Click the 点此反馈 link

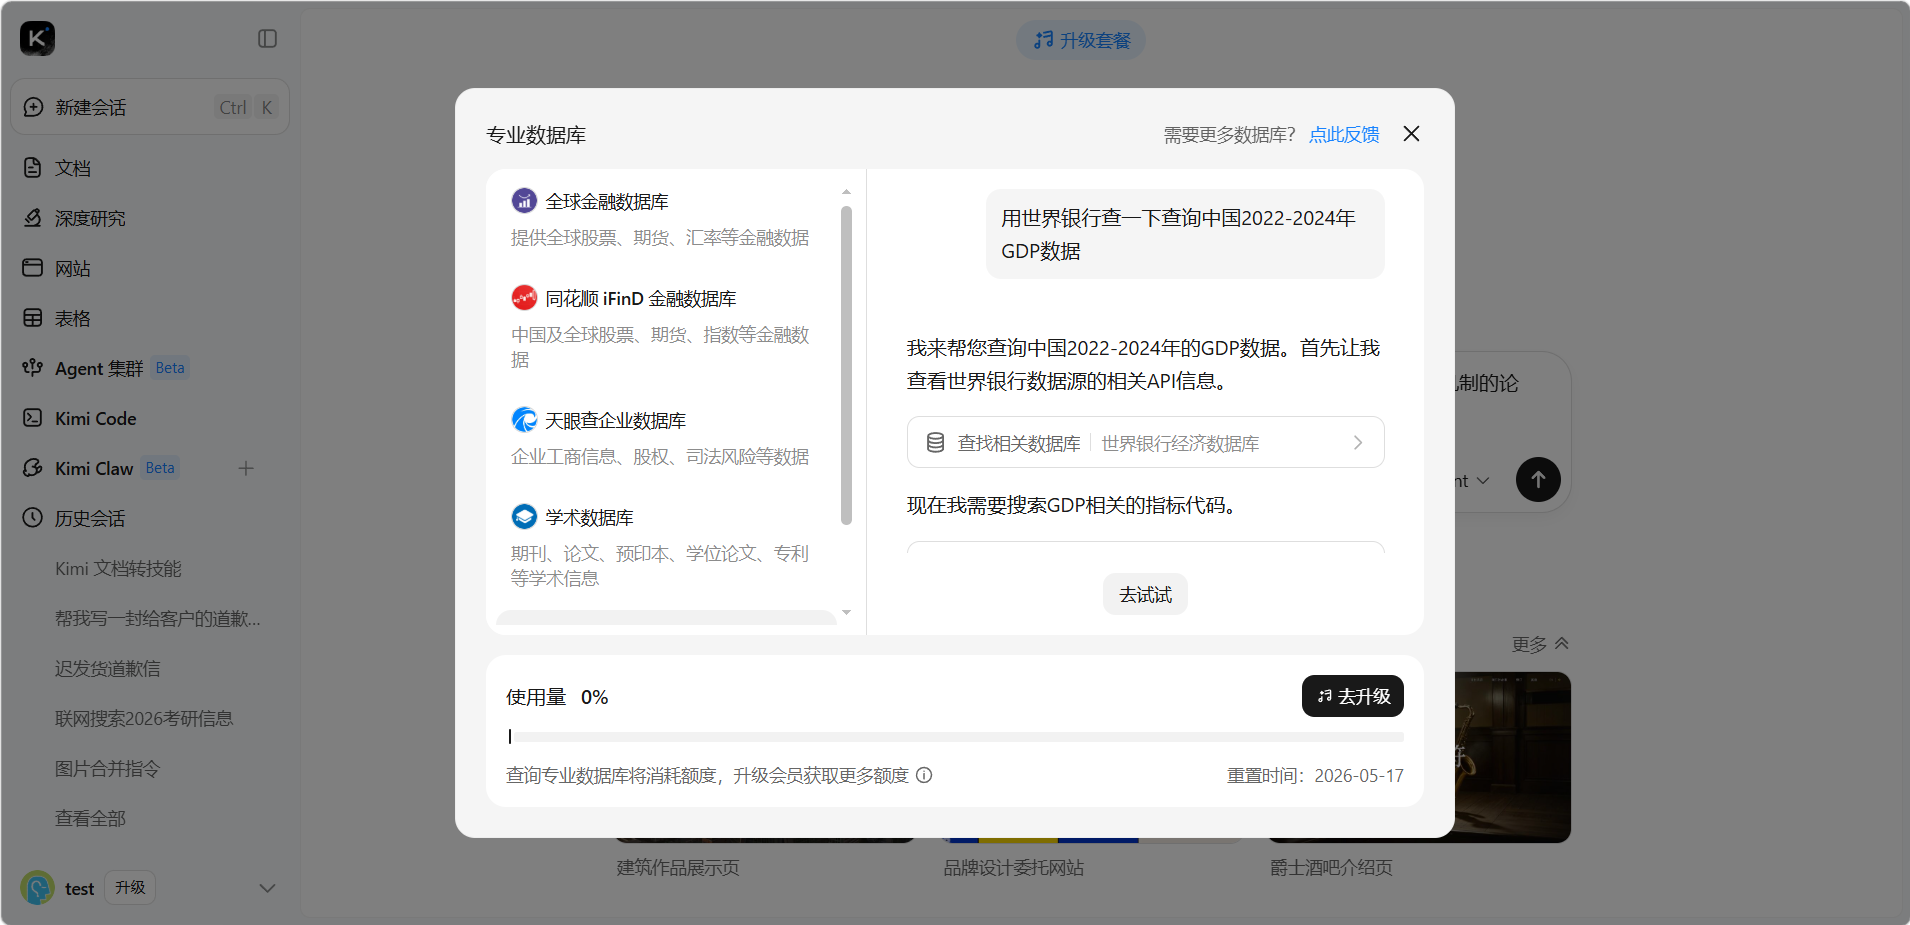click(1344, 135)
